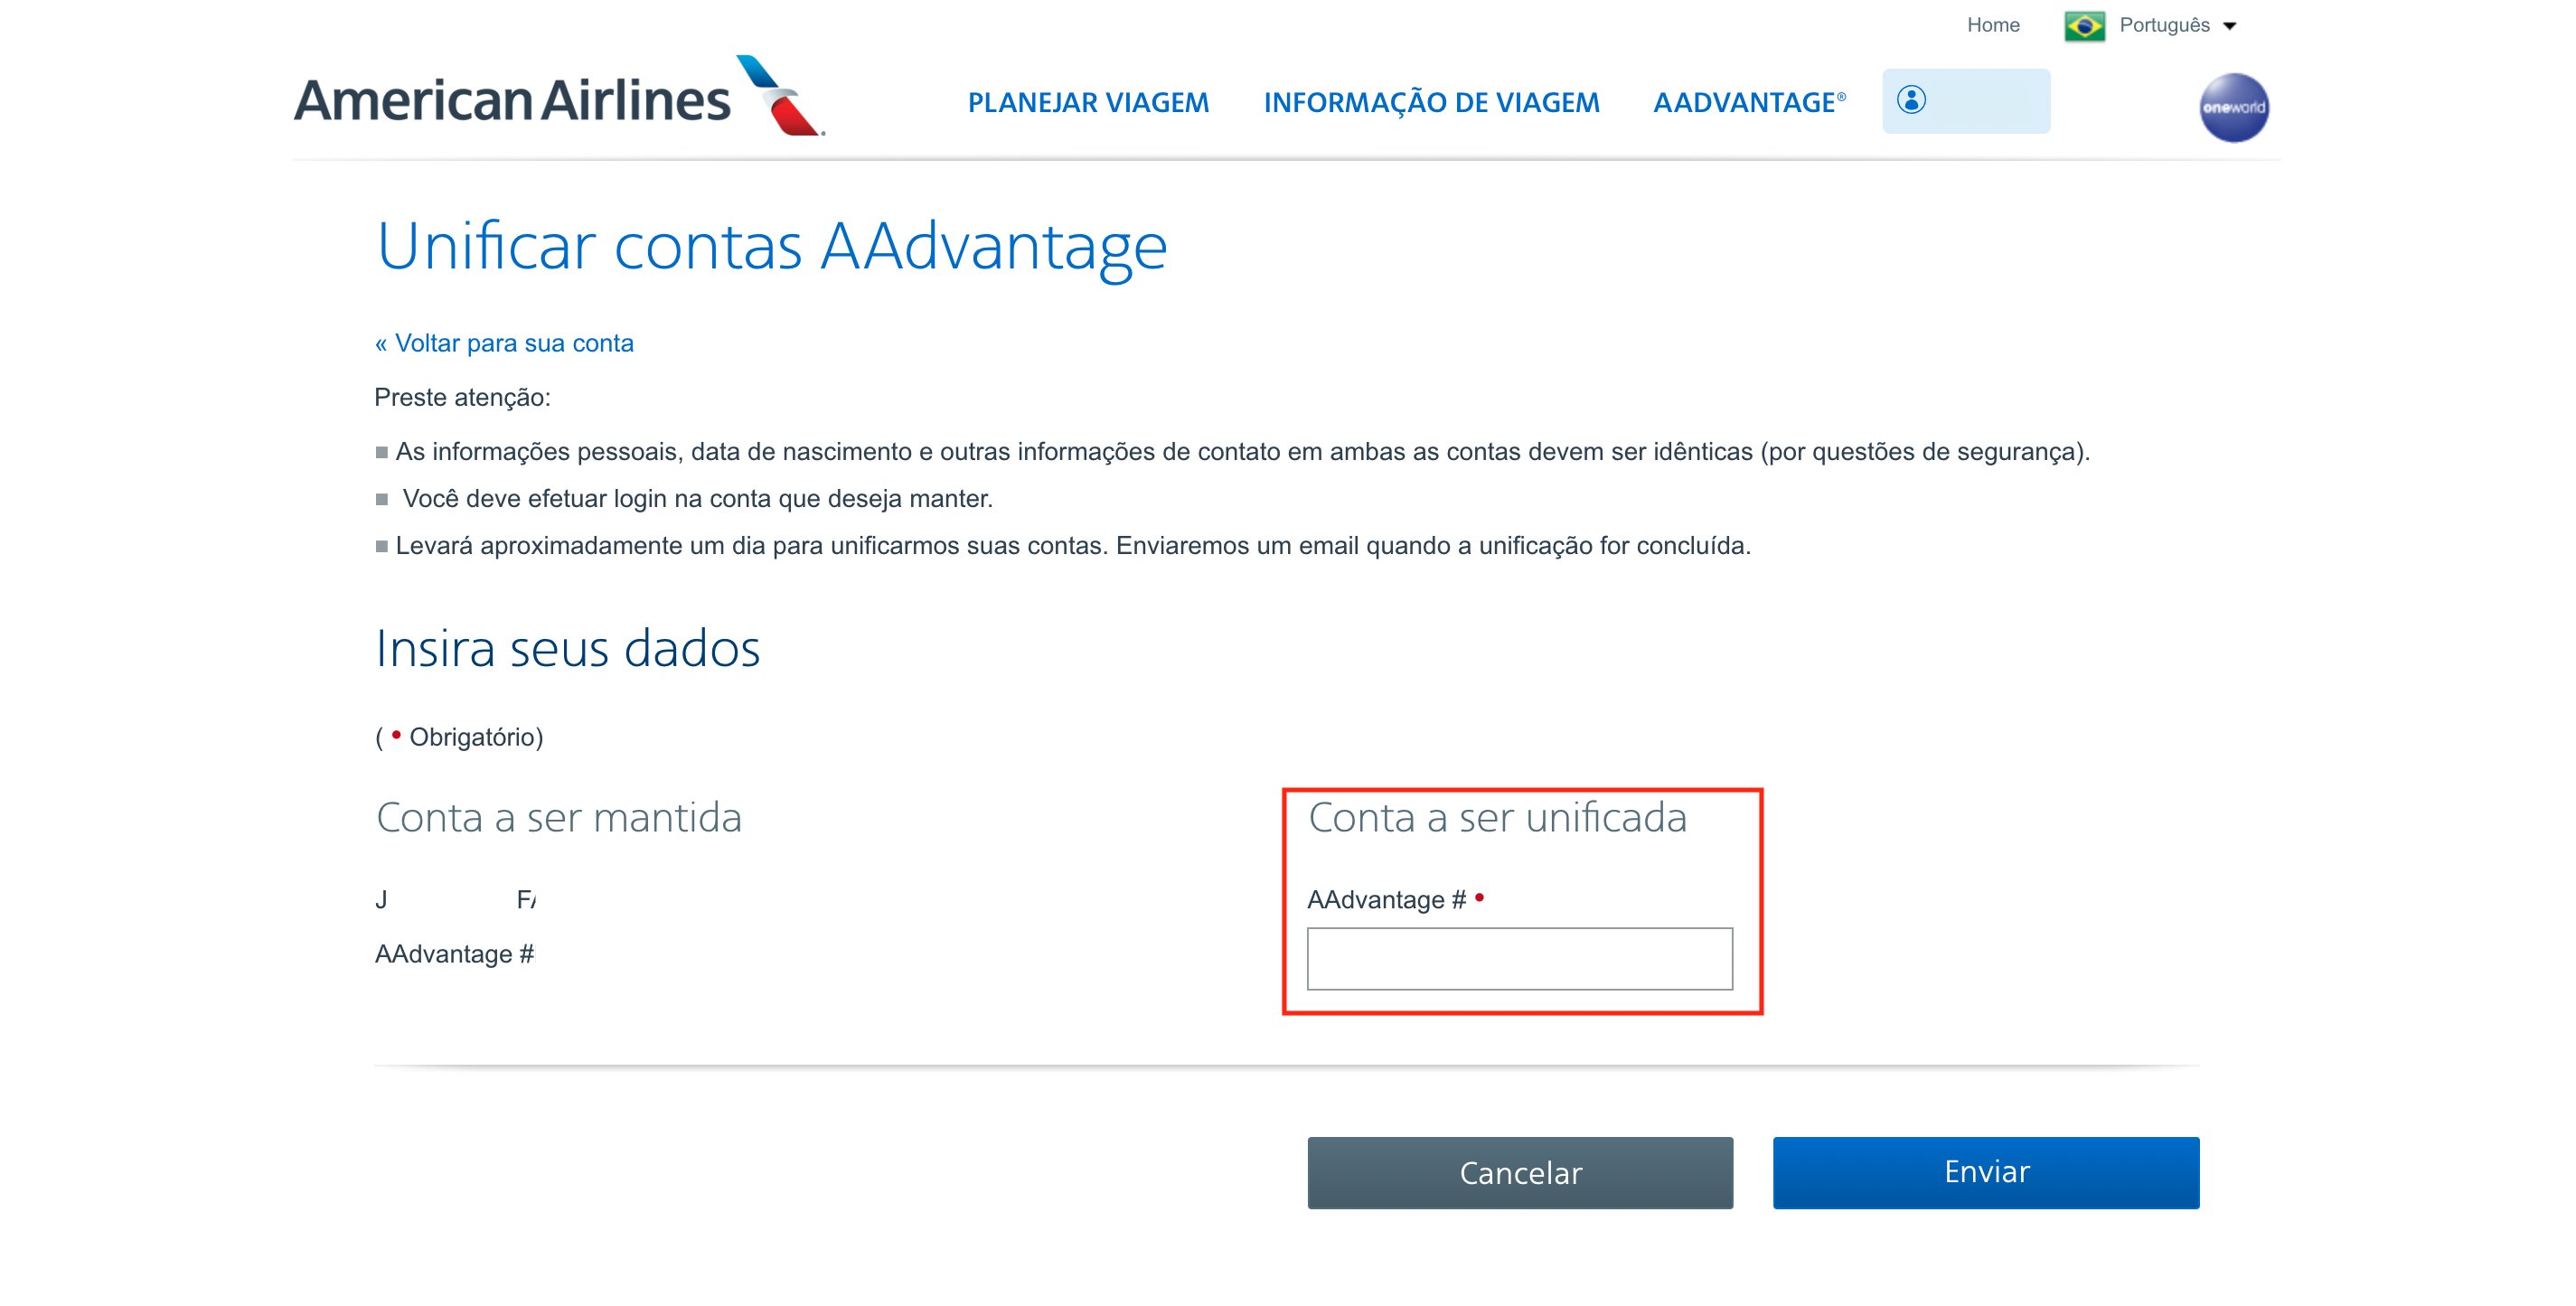Click the Conta a ser mantida heading
The width and height of the screenshot is (2576, 1306).
tap(559, 817)
